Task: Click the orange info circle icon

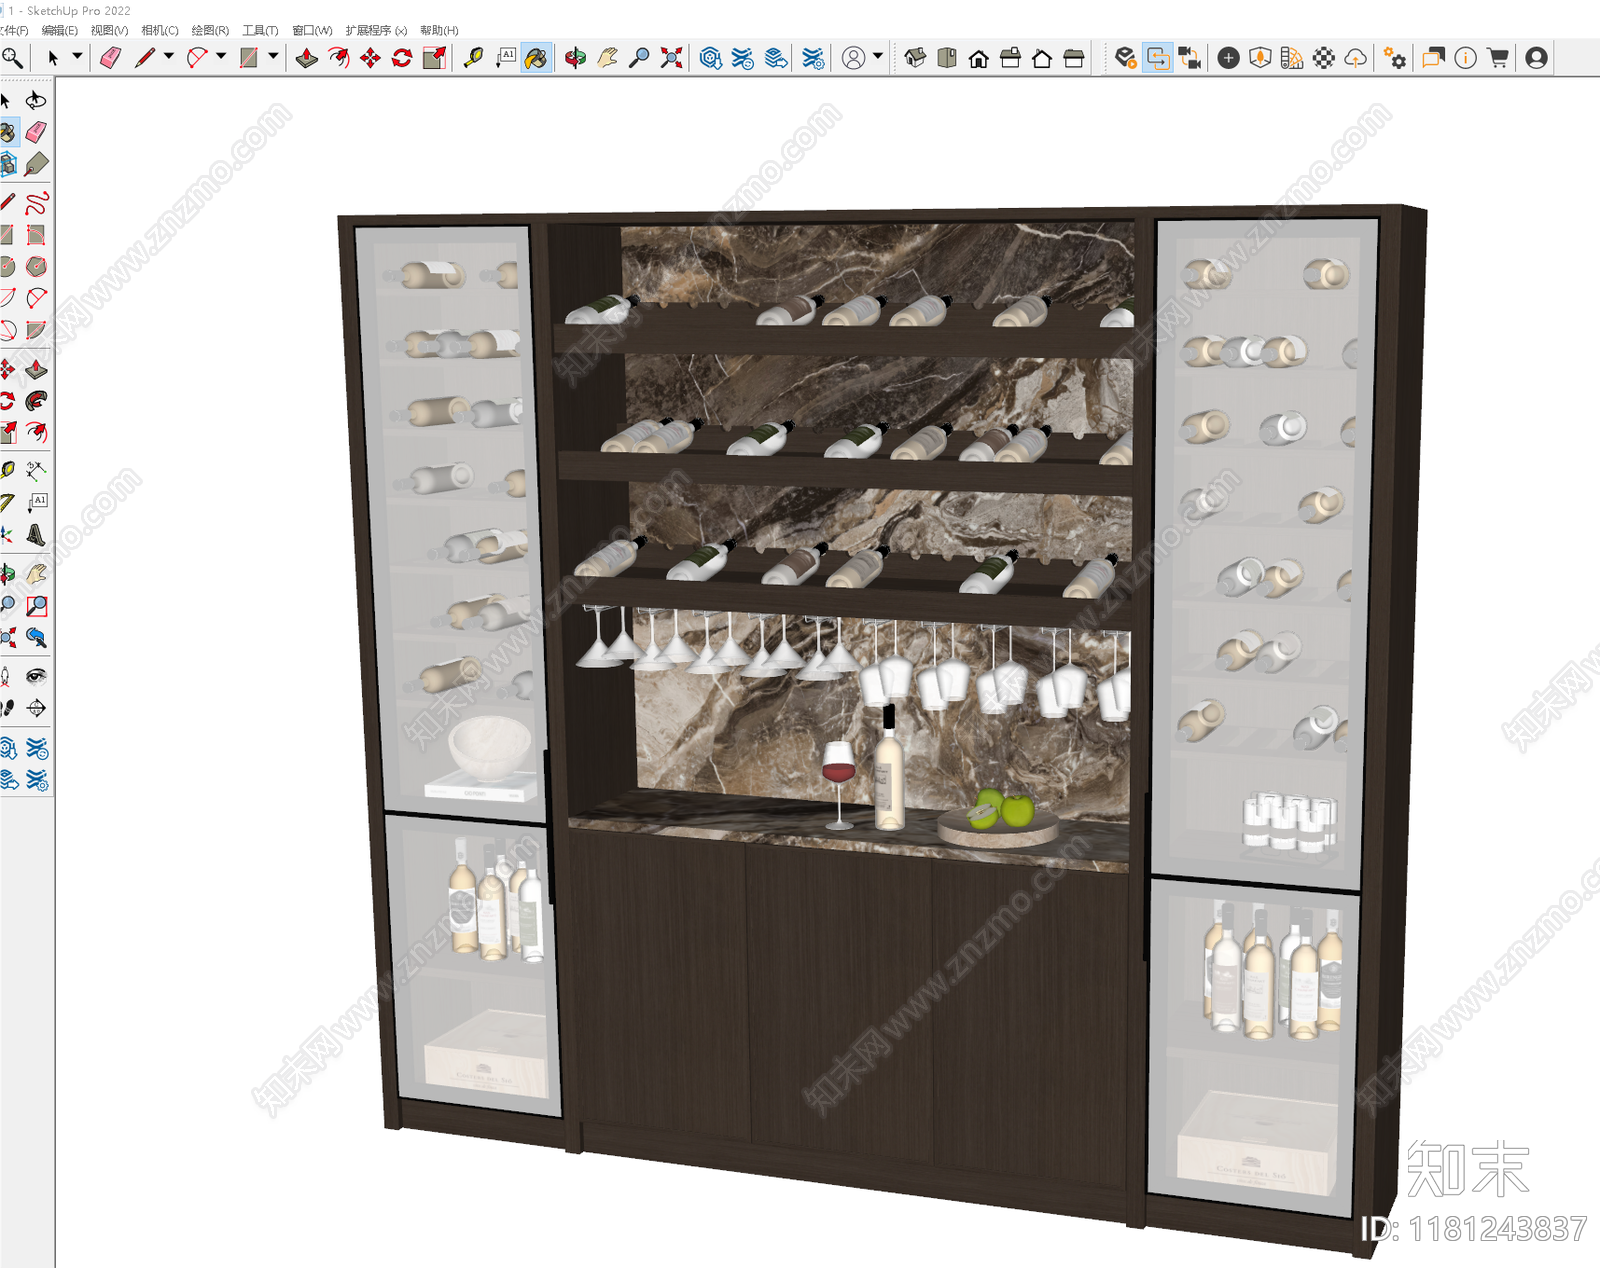Action: pos(1466,58)
